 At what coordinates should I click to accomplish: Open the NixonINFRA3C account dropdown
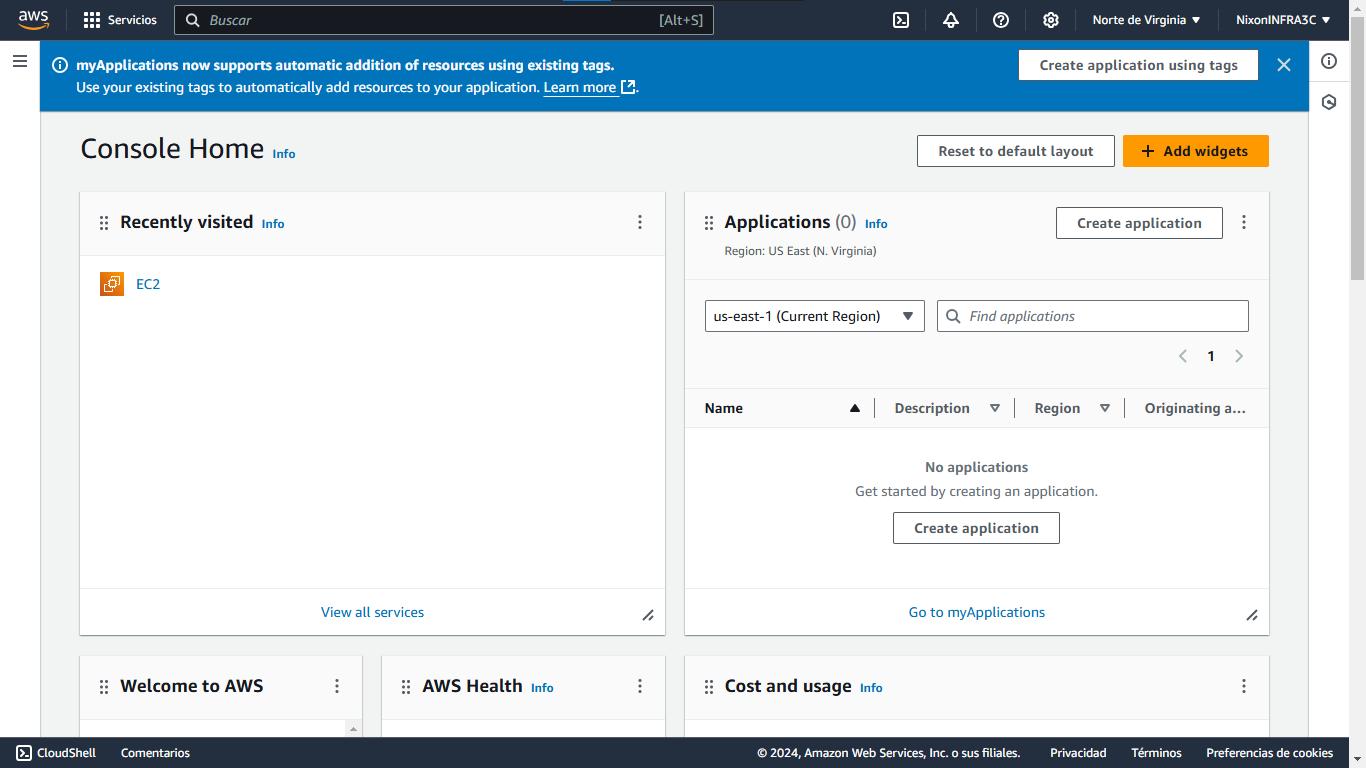(1283, 20)
